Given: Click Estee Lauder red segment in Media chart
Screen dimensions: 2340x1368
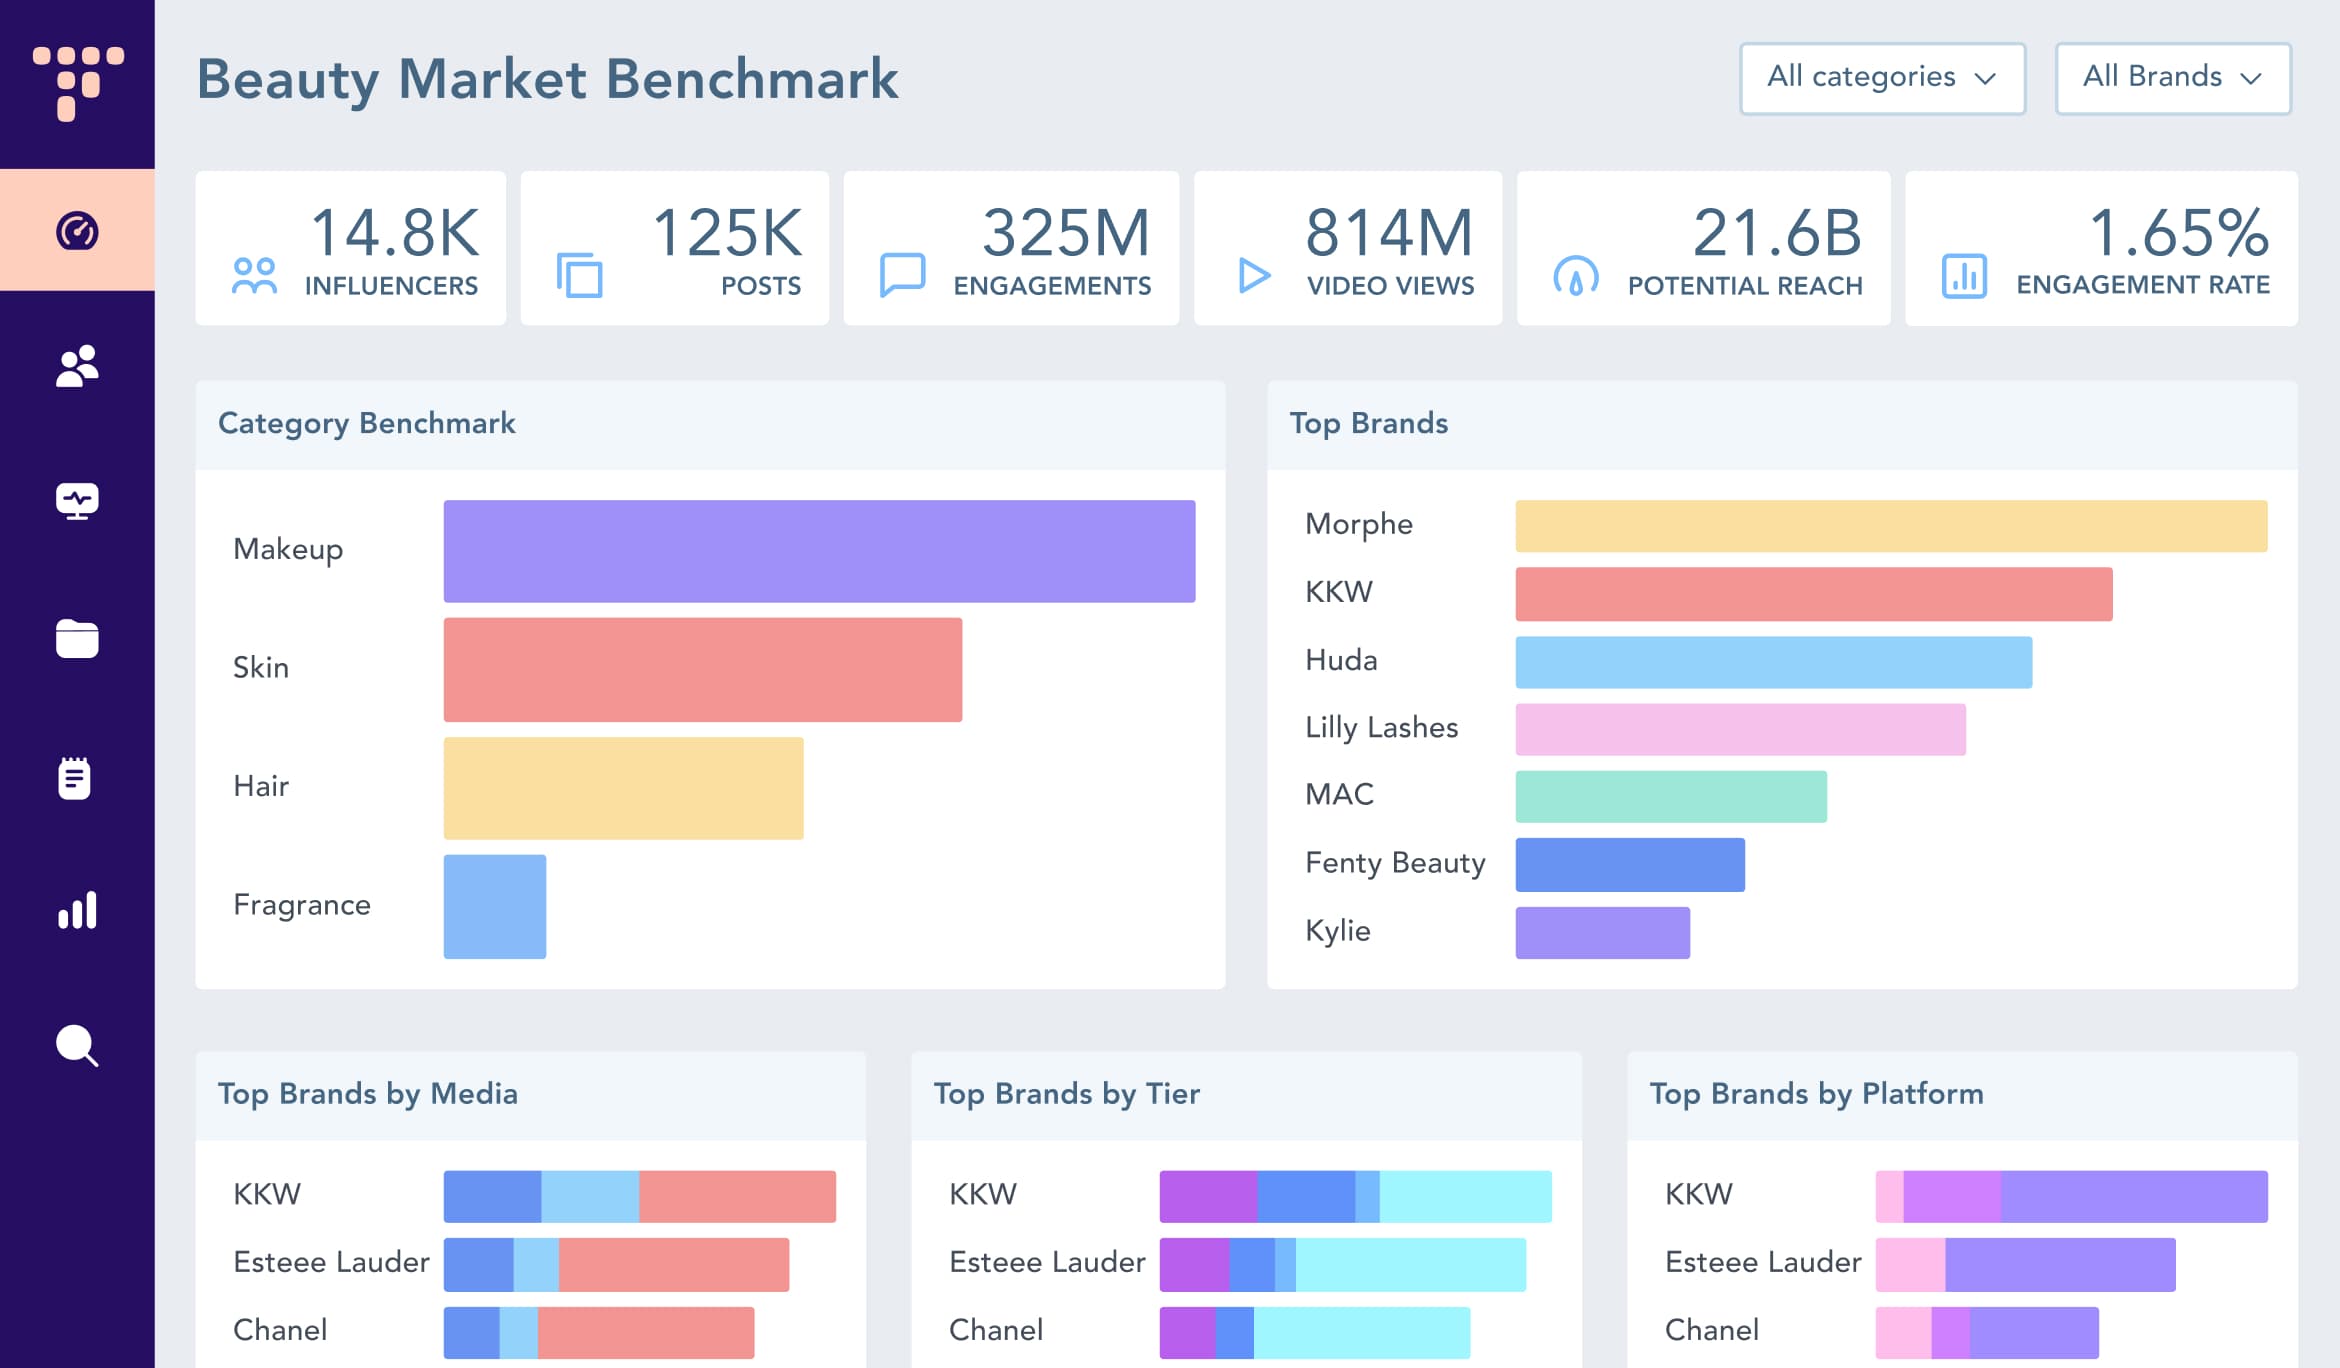Looking at the screenshot, I should 674,1265.
